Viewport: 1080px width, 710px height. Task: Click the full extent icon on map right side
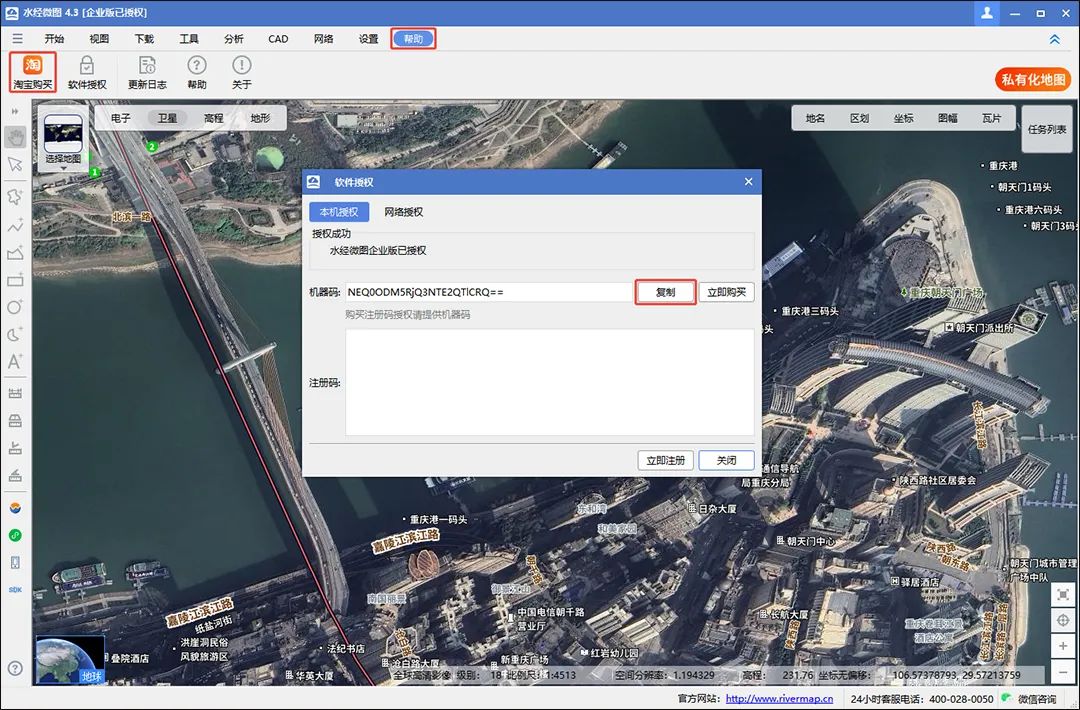(1063, 595)
